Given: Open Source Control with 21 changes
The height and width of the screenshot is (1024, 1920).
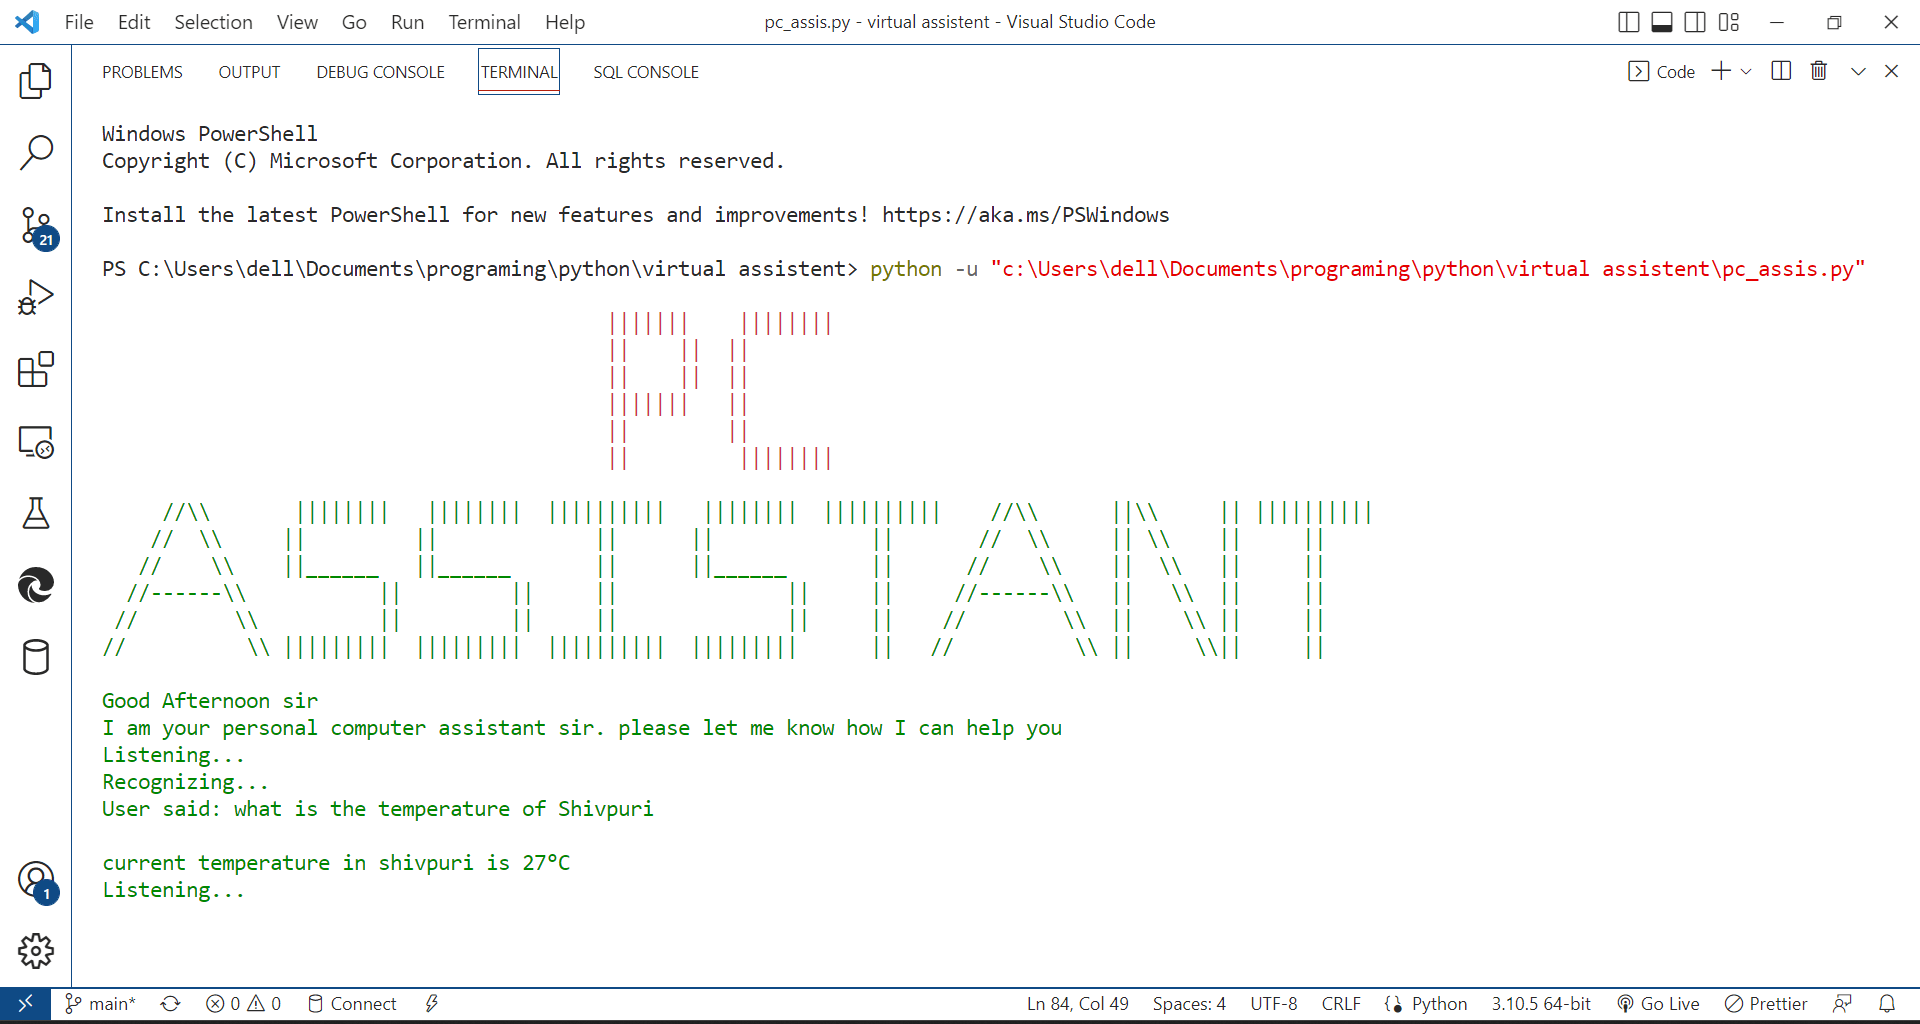Looking at the screenshot, I should [x=36, y=226].
